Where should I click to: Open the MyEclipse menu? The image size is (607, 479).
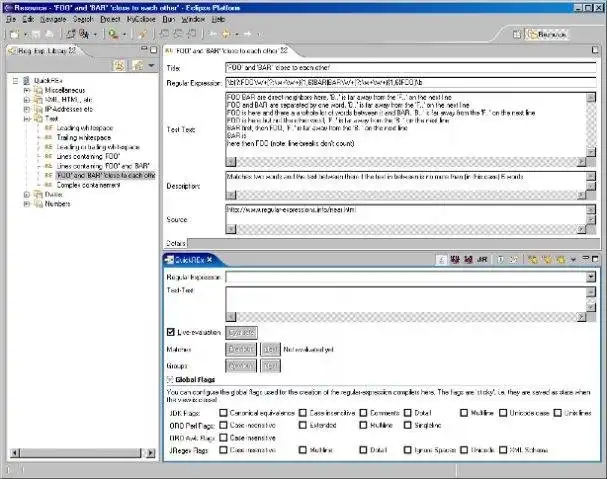point(141,19)
